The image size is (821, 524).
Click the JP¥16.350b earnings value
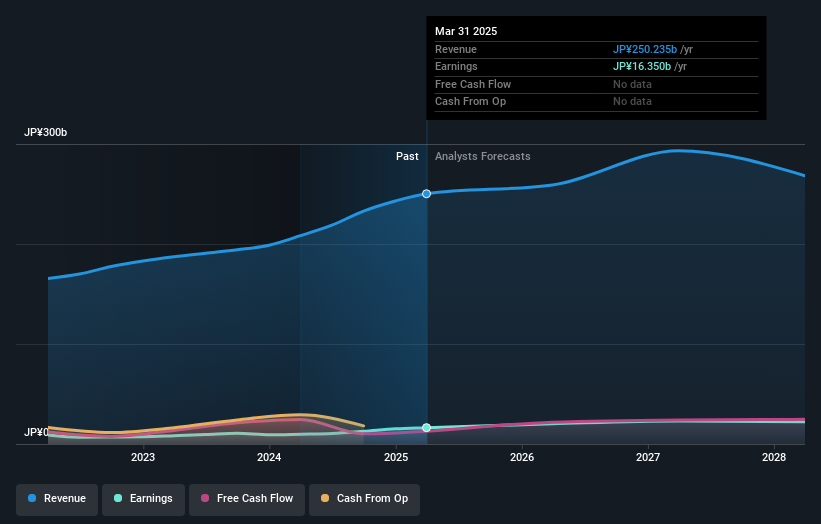coord(642,66)
